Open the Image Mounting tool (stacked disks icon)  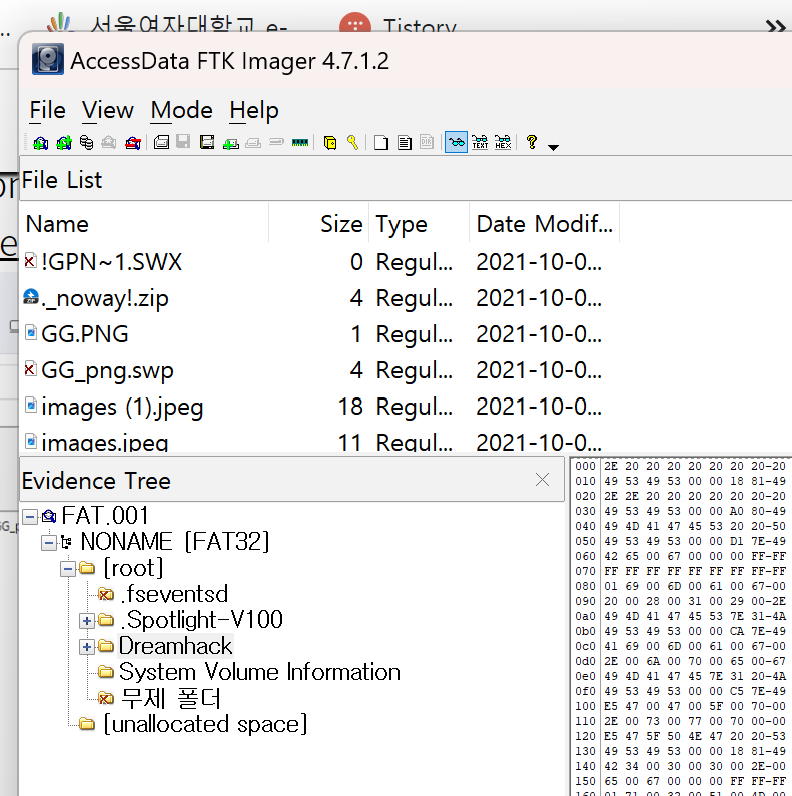pyautogui.click(x=87, y=143)
